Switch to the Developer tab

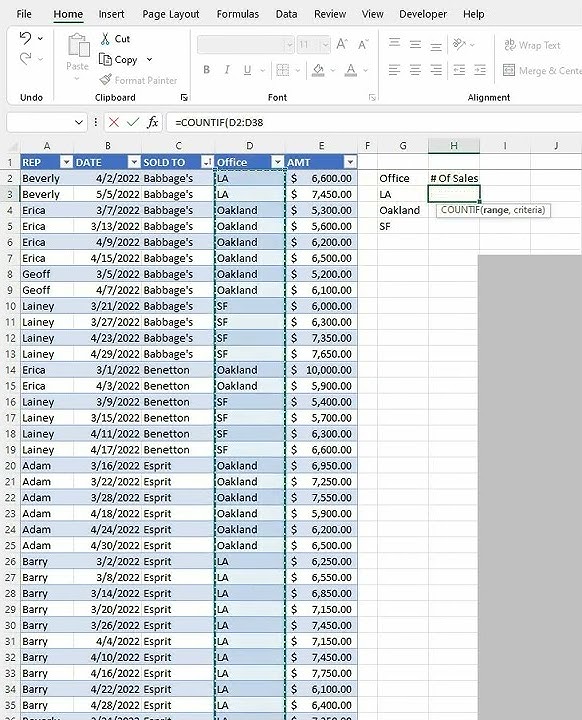pyautogui.click(x=423, y=14)
